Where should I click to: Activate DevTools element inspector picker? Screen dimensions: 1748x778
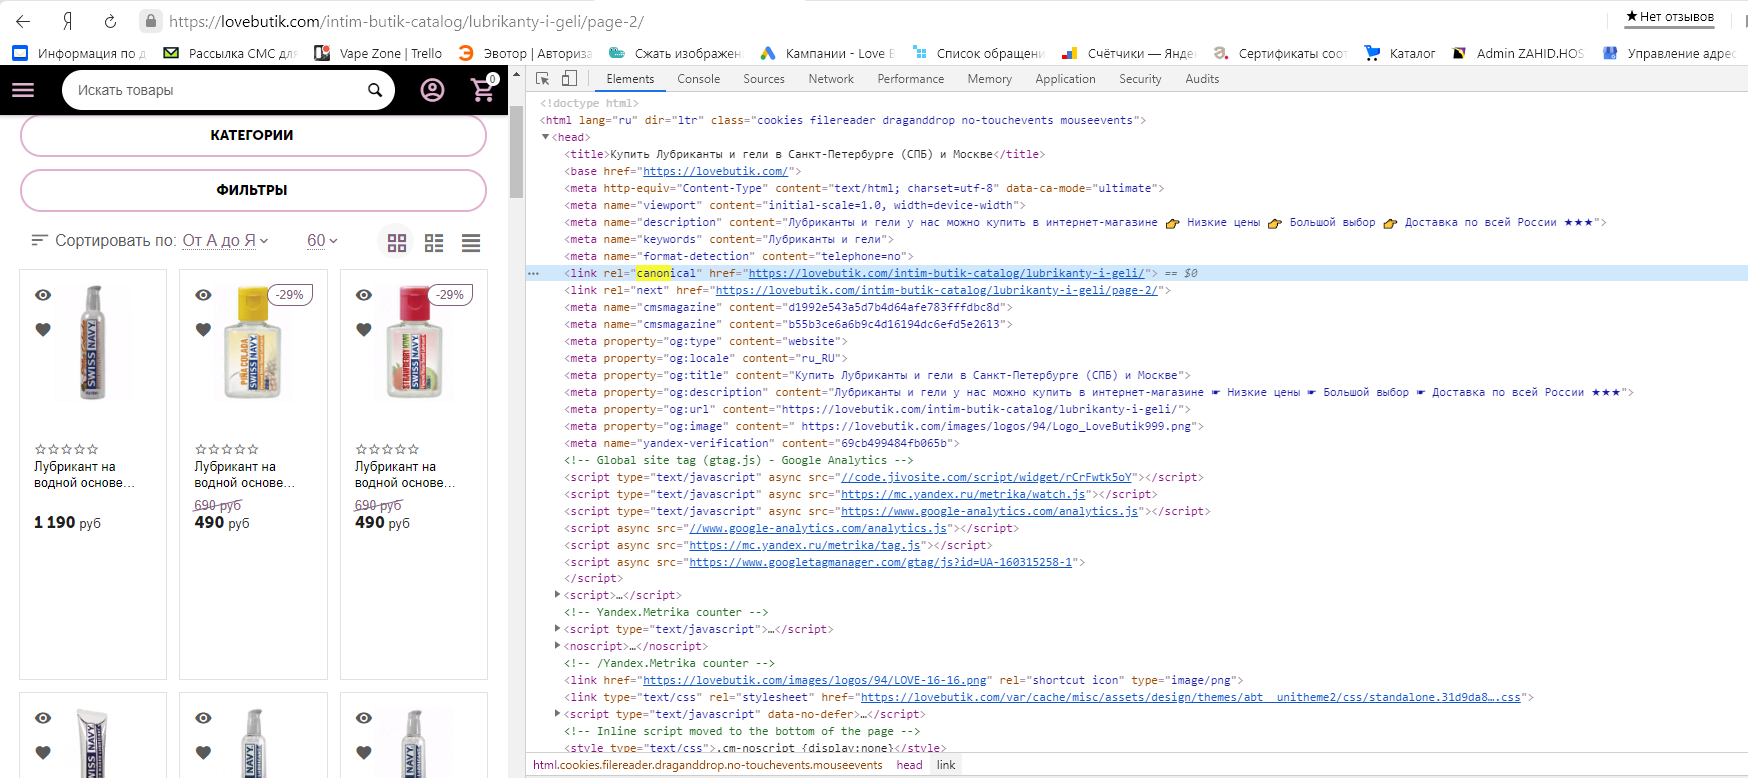pos(543,78)
